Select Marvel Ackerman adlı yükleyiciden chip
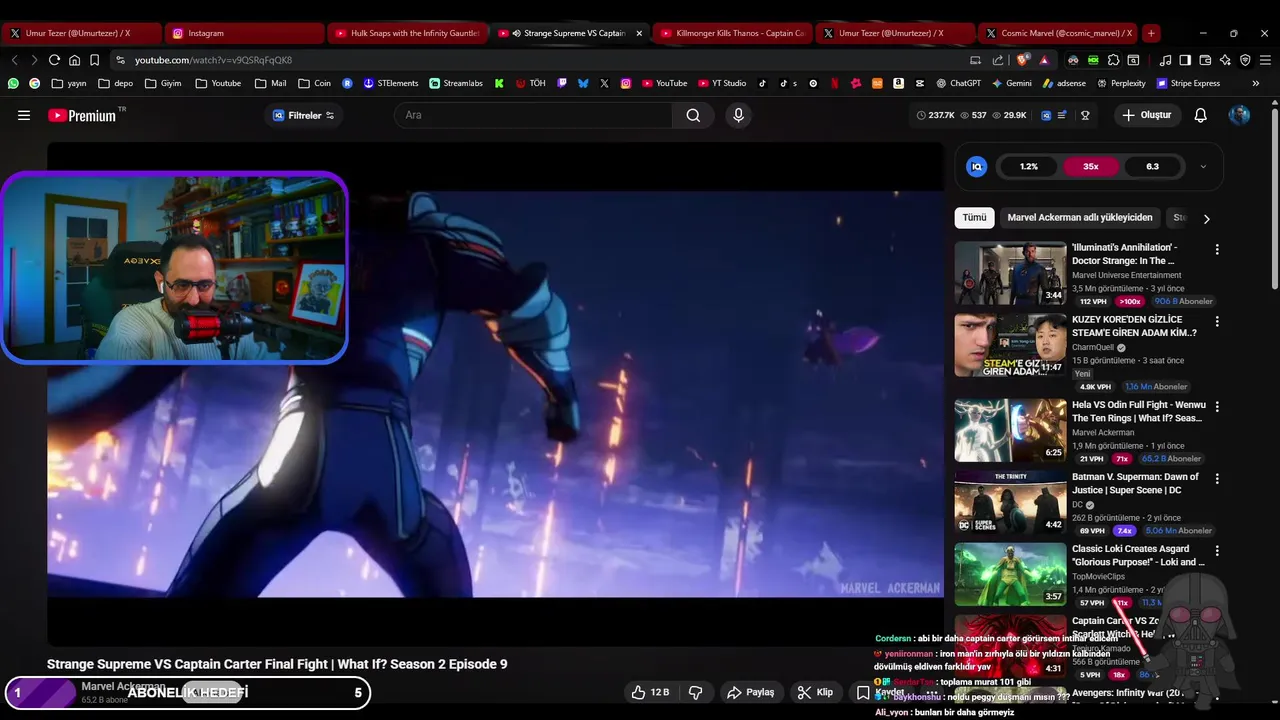Viewport: 1280px width, 720px height. 1080,217
